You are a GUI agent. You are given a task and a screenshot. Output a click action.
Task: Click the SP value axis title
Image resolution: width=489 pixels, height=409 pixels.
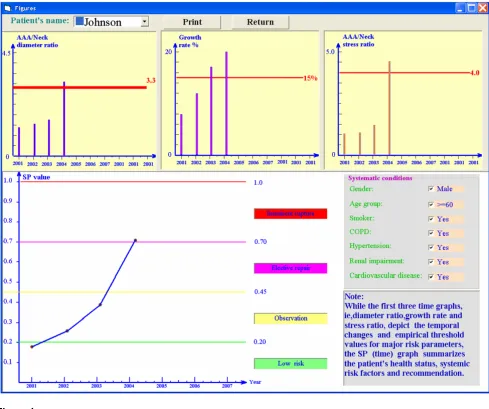[36, 177]
